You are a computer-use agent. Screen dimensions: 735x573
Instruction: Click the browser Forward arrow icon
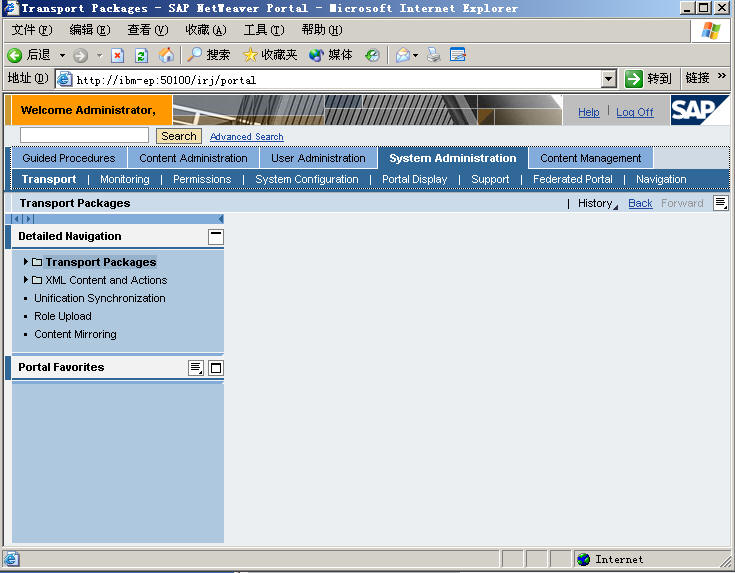[x=81, y=55]
